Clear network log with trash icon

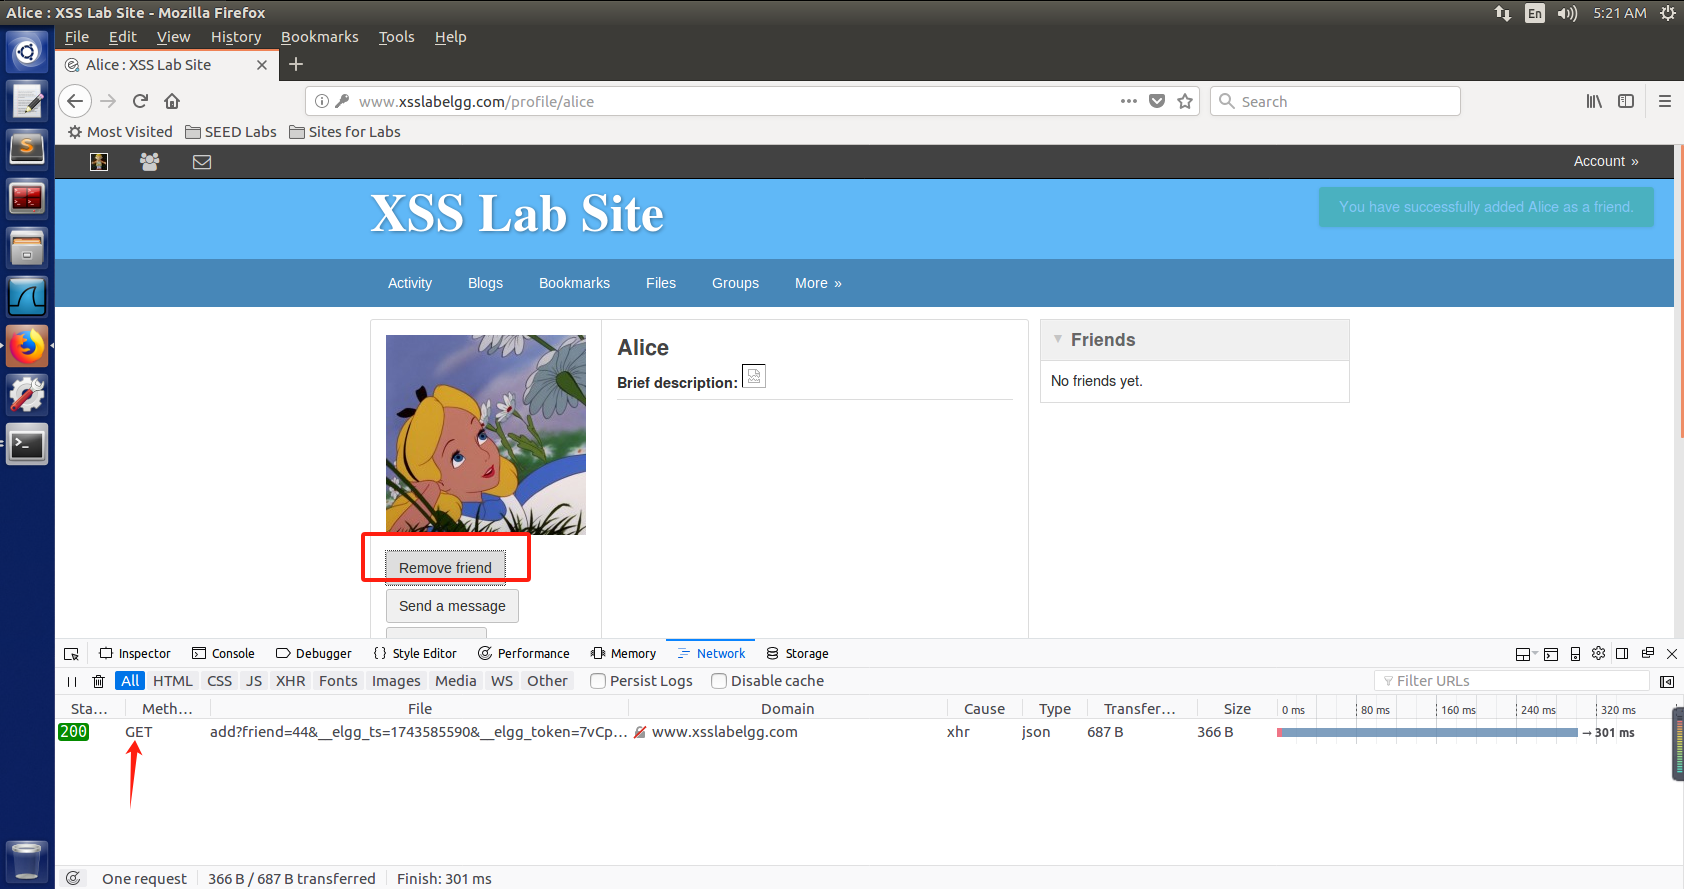coord(98,682)
